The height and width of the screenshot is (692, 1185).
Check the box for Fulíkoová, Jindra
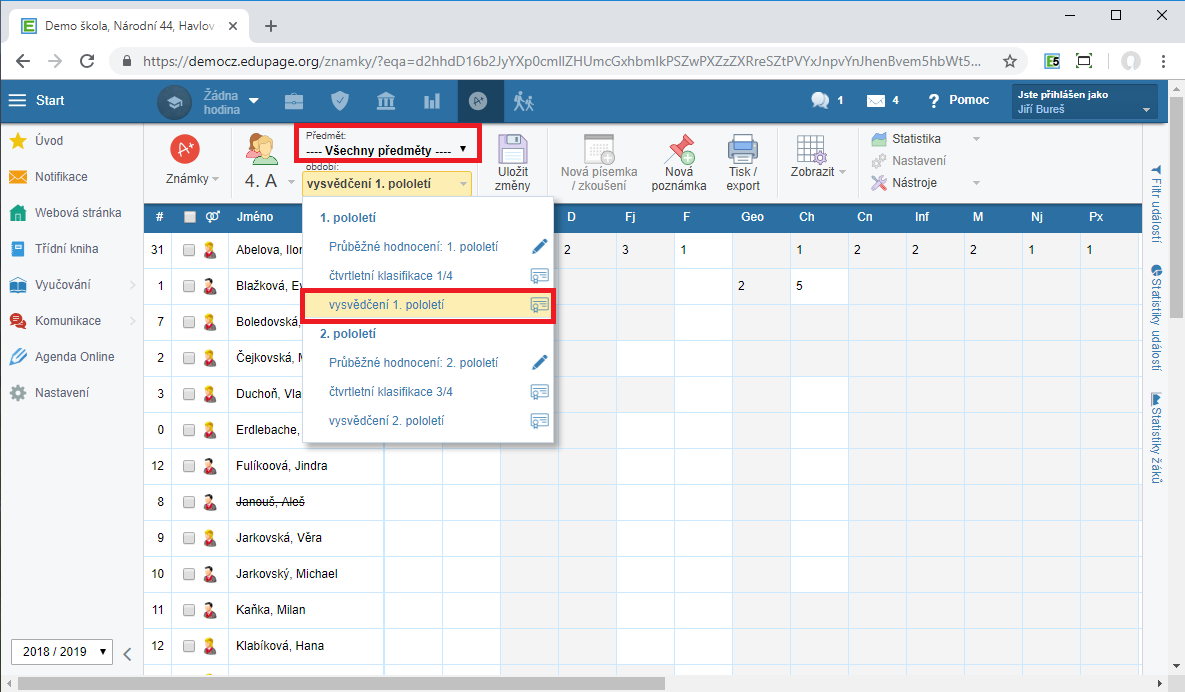pos(189,466)
